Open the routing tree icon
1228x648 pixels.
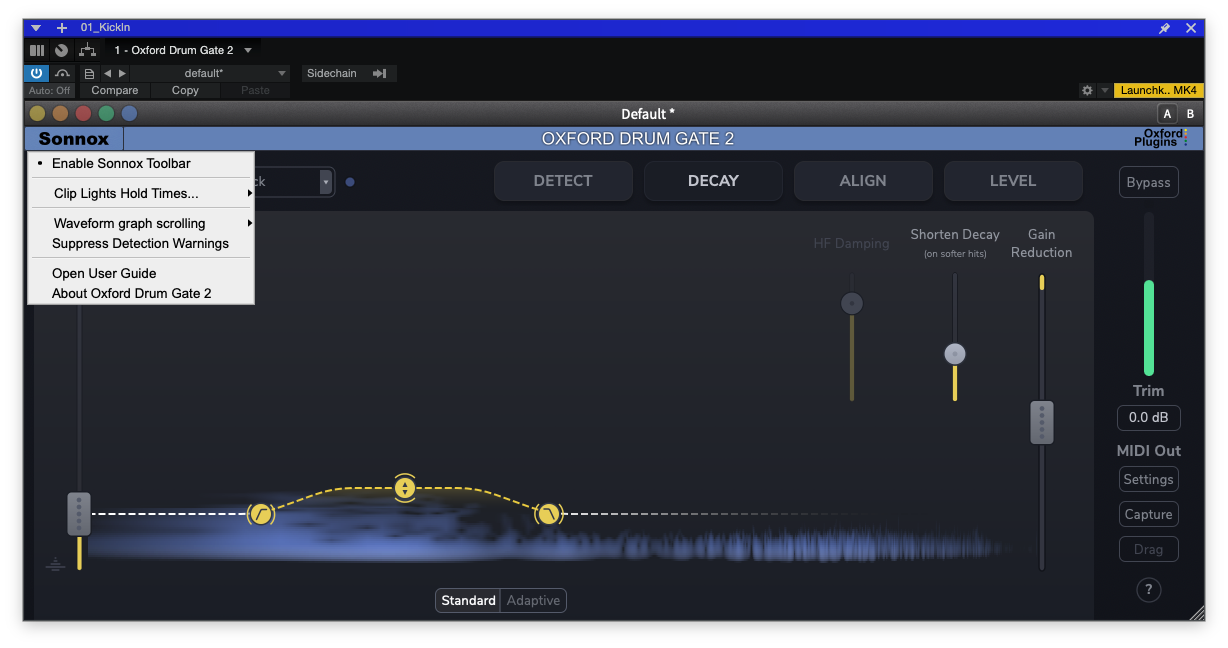click(88, 50)
